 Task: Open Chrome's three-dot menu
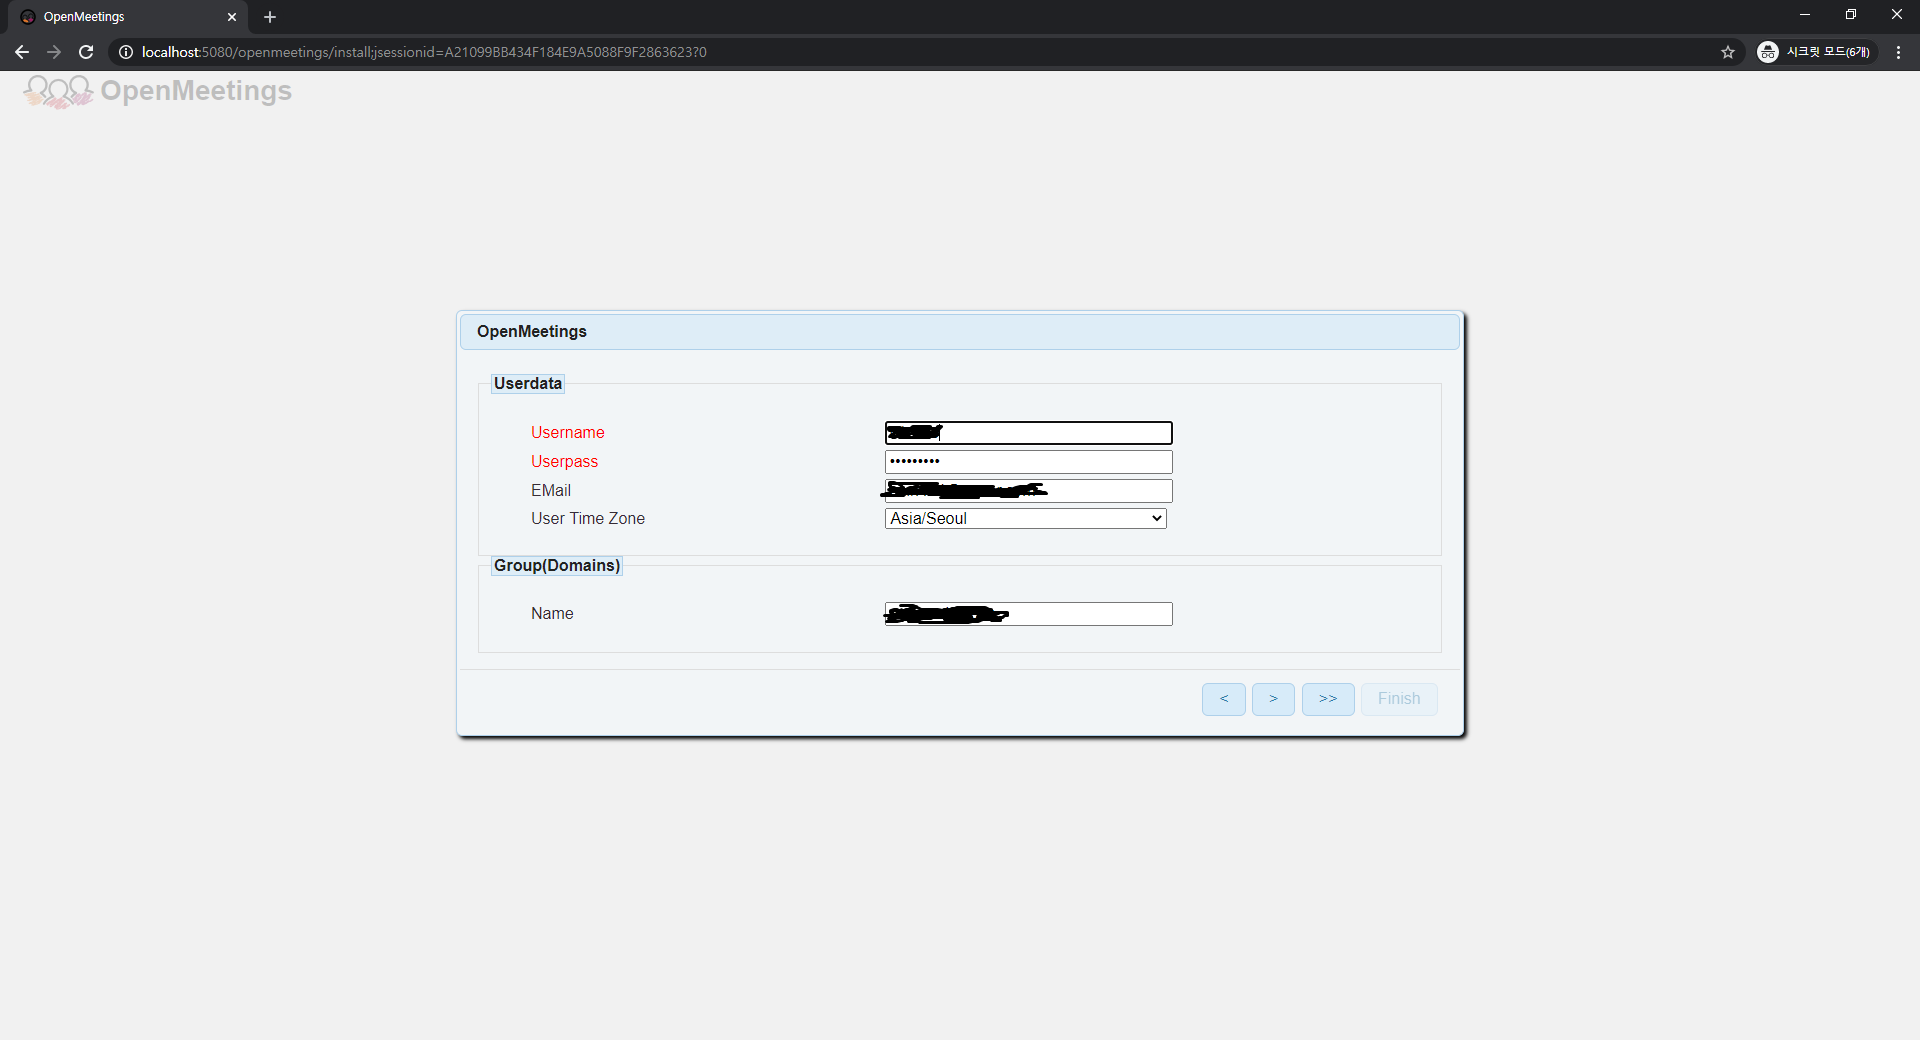coord(1898,52)
